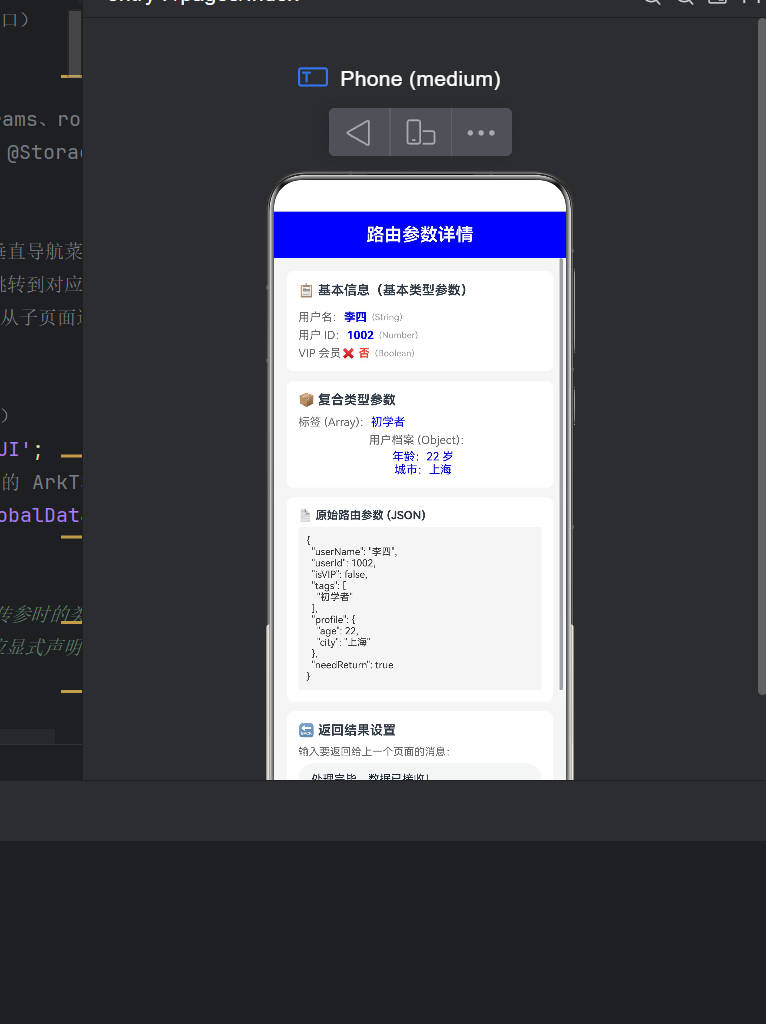Click the 原始路由参数 (JSON) section title
Screen dimensions: 766x1024
(x=370, y=515)
